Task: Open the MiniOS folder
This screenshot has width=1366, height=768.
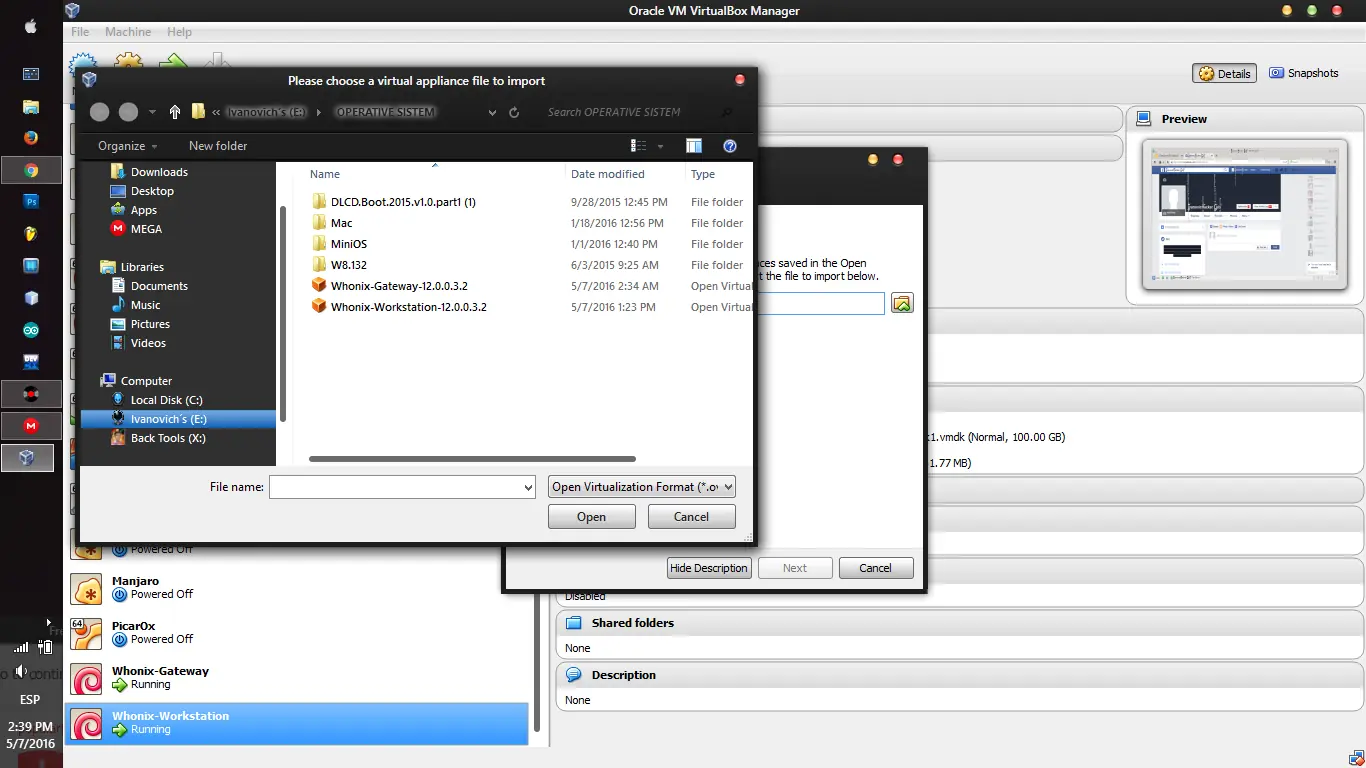Action: click(x=349, y=244)
